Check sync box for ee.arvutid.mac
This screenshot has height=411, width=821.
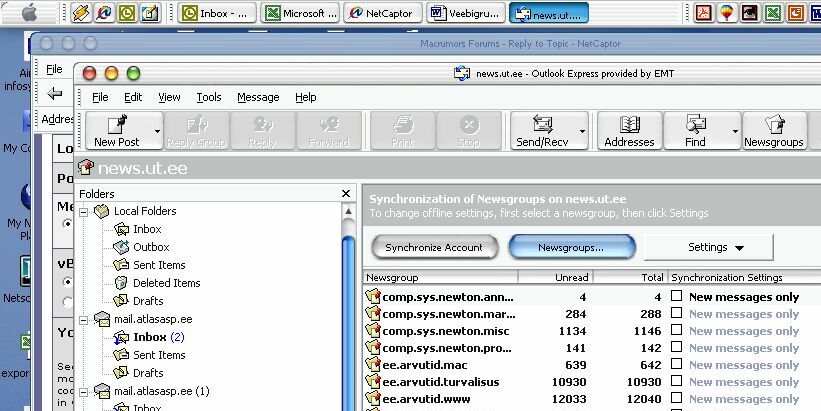676,363
